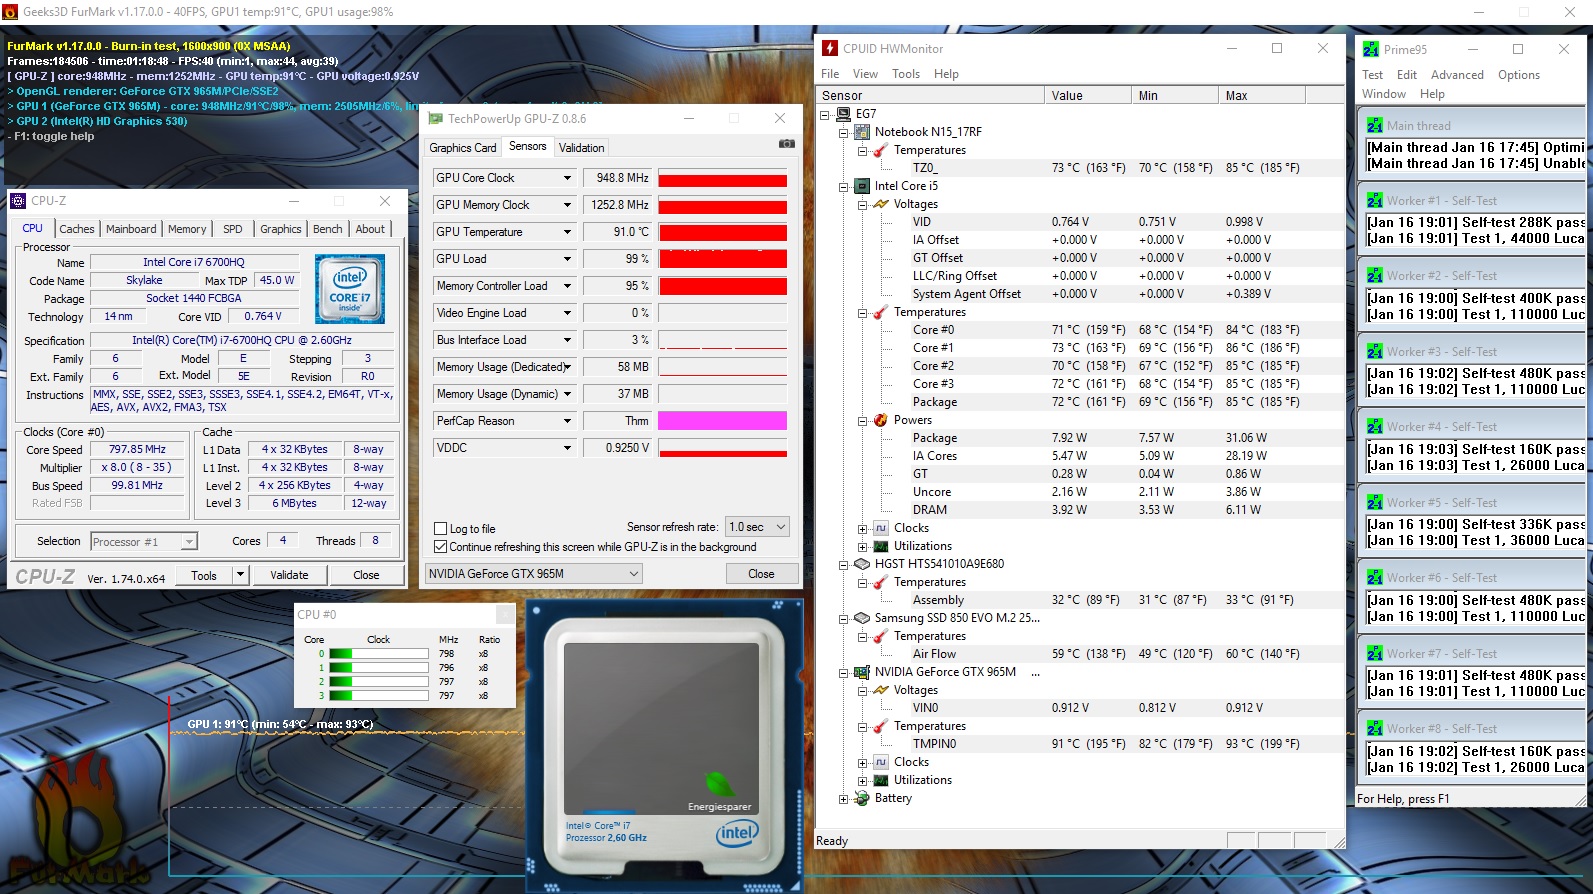
Task: Click the Worker #4 Self-Test window icon
Action: [1375, 426]
